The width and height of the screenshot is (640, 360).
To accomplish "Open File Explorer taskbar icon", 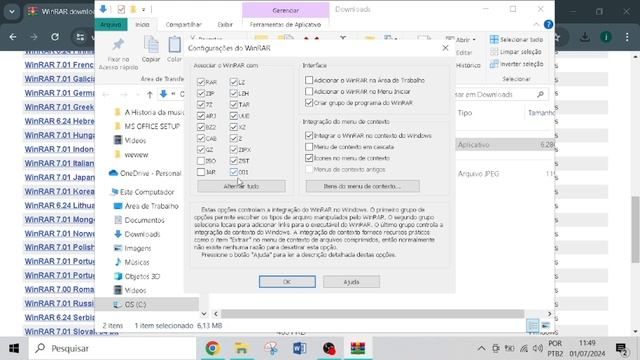I will tap(242, 348).
